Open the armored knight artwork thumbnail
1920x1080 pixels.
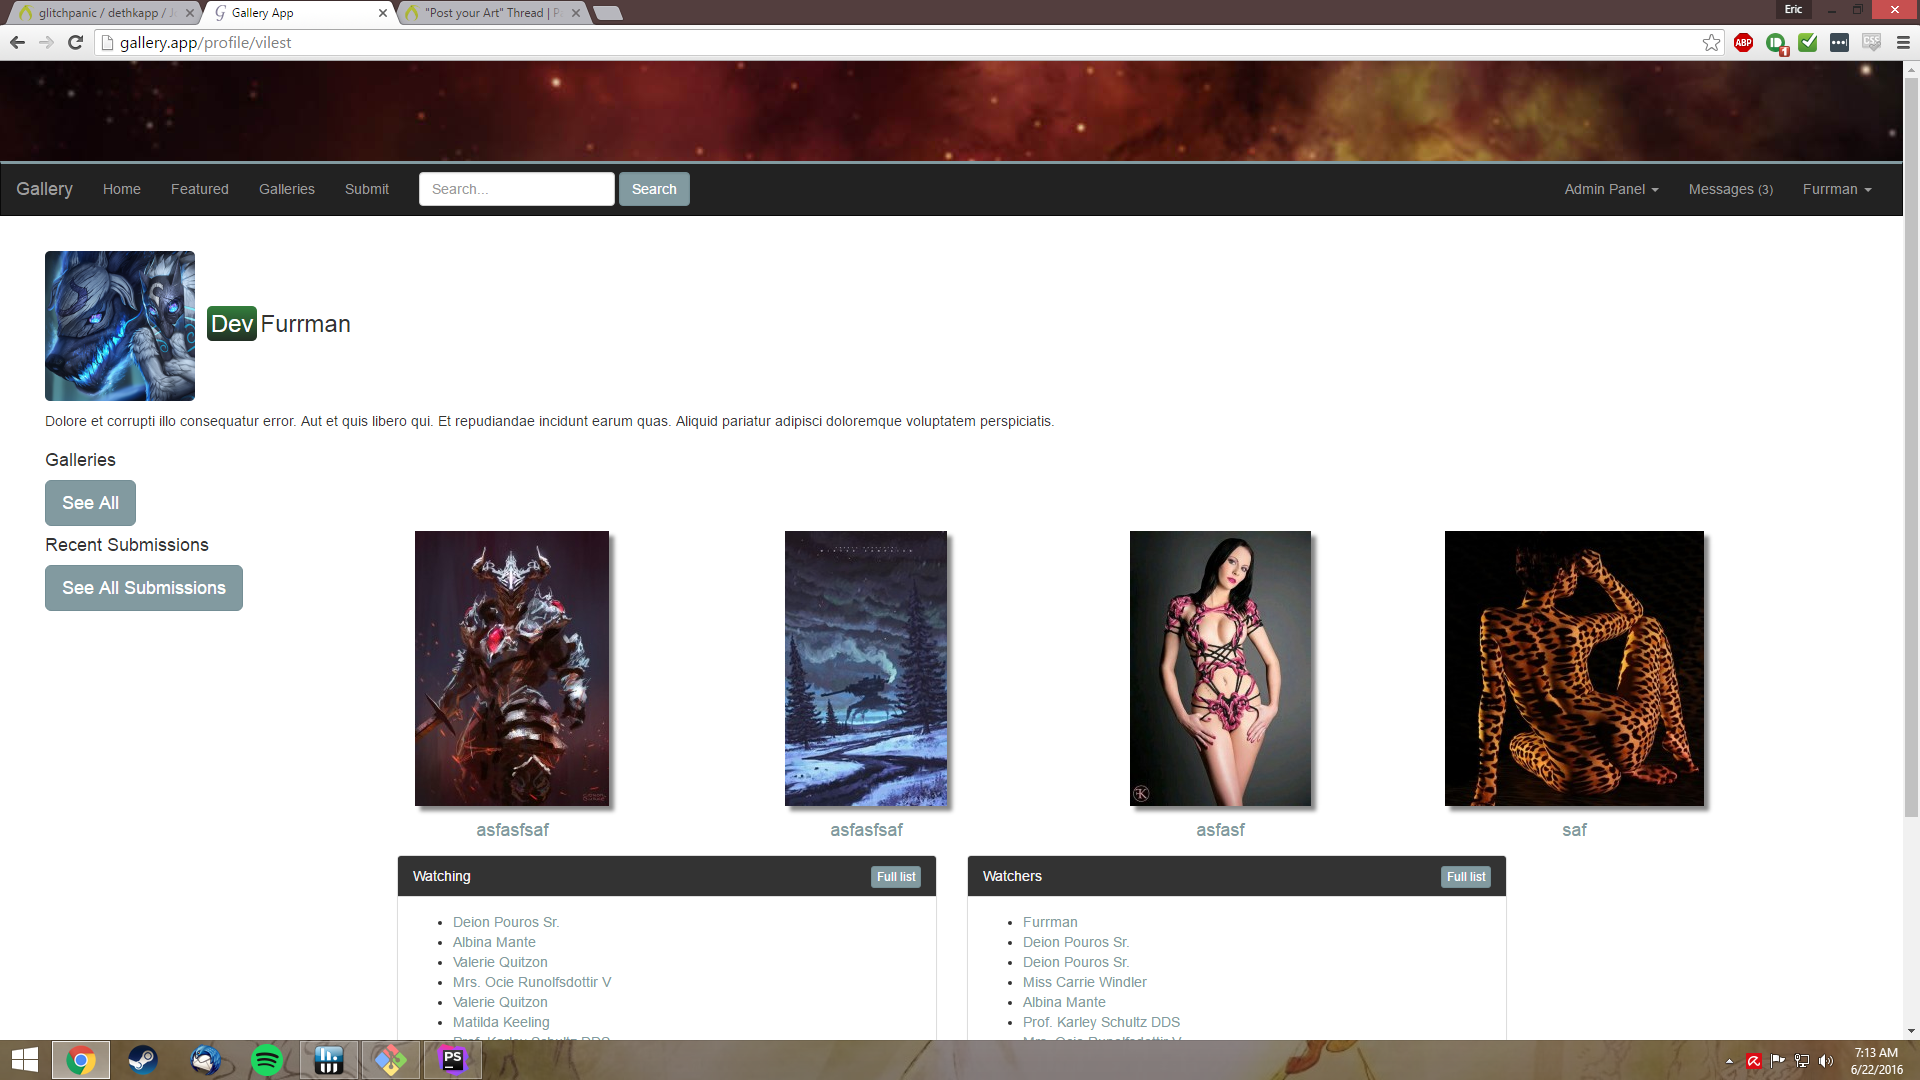pos(512,668)
